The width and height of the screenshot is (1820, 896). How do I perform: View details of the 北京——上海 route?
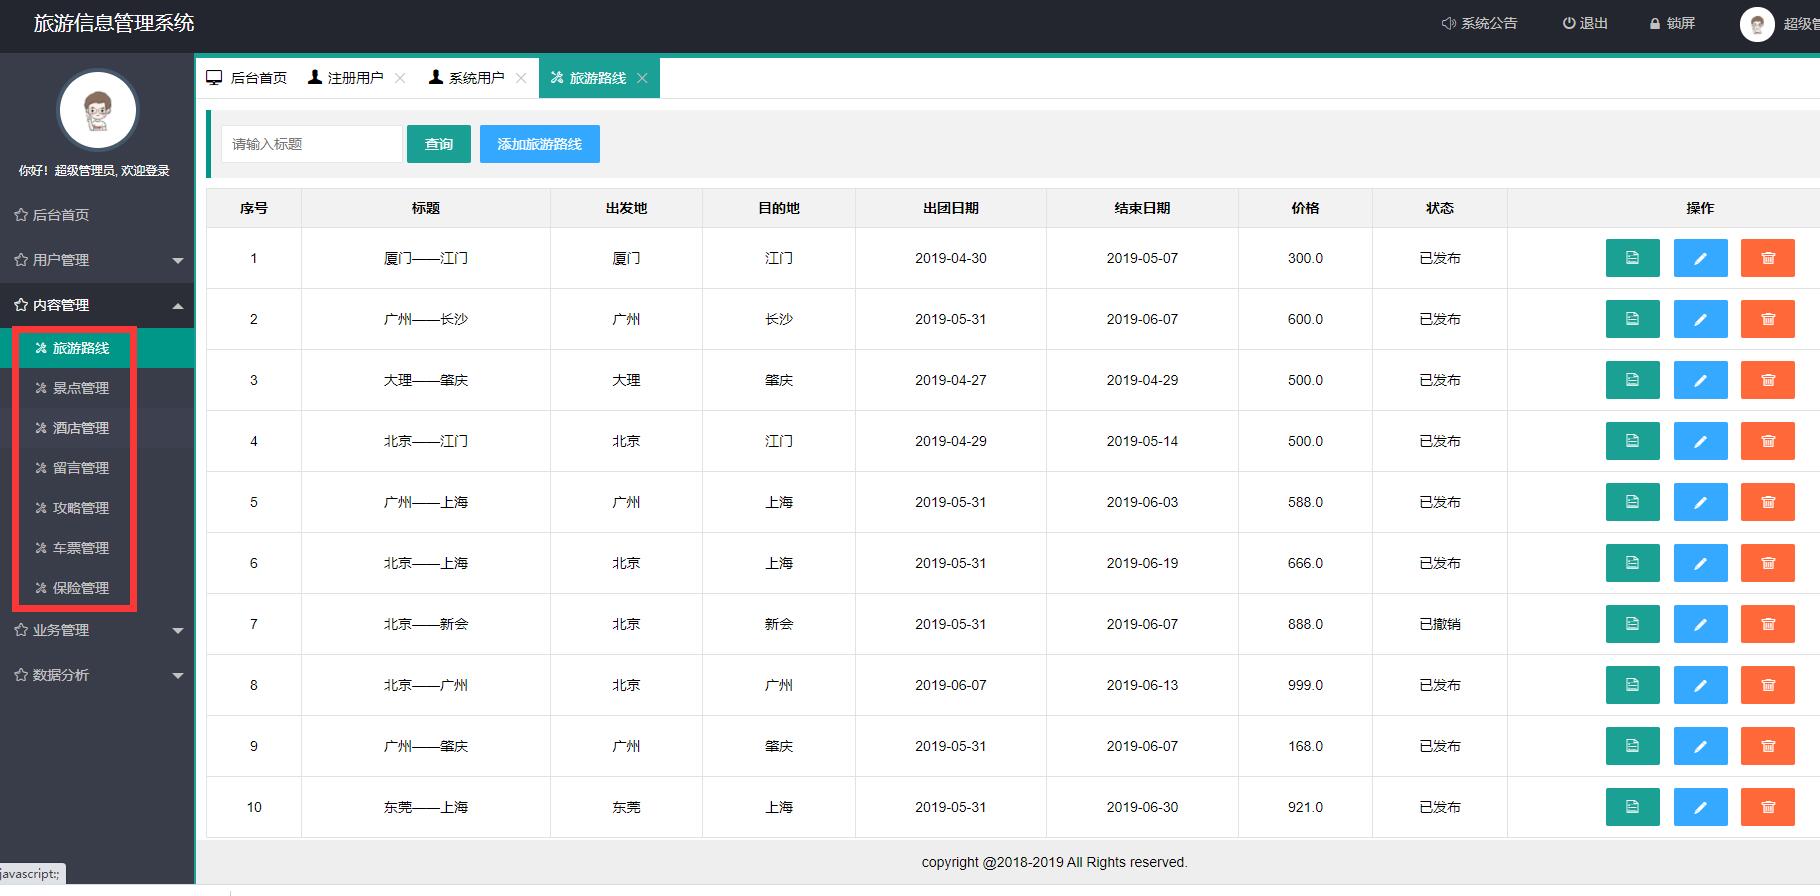1632,563
